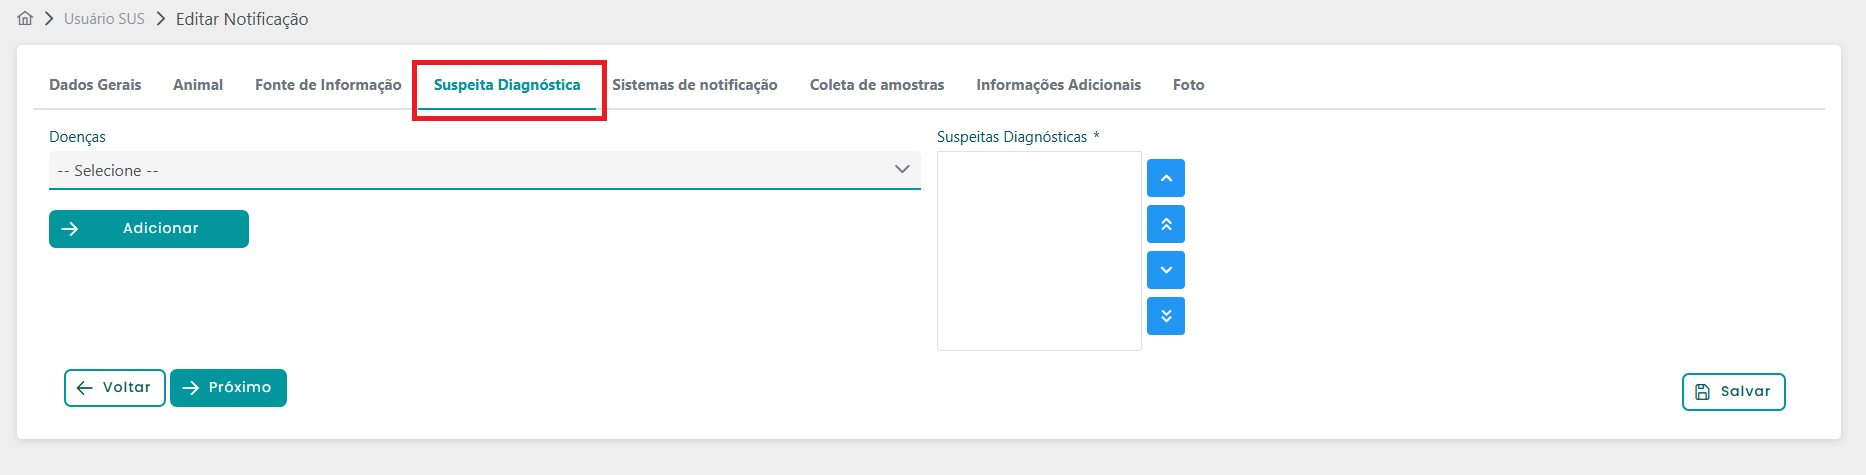Move selected item to top of list
This screenshot has width=1866, height=475.
(1165, 224)
